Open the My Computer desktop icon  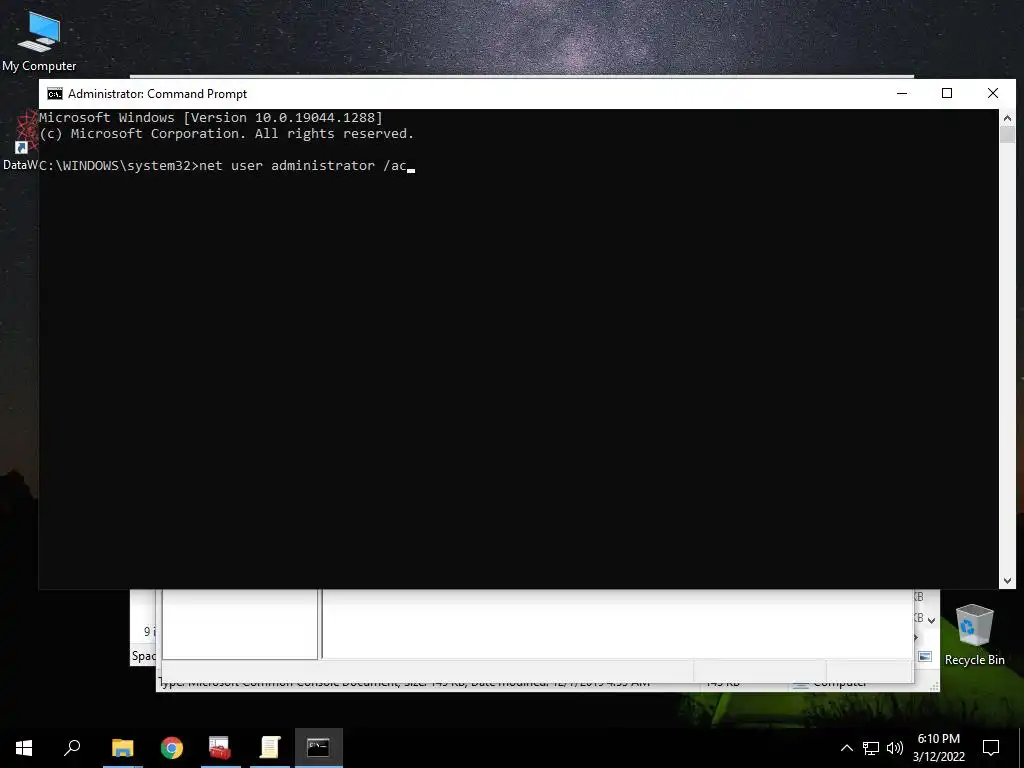coord(39,40)
